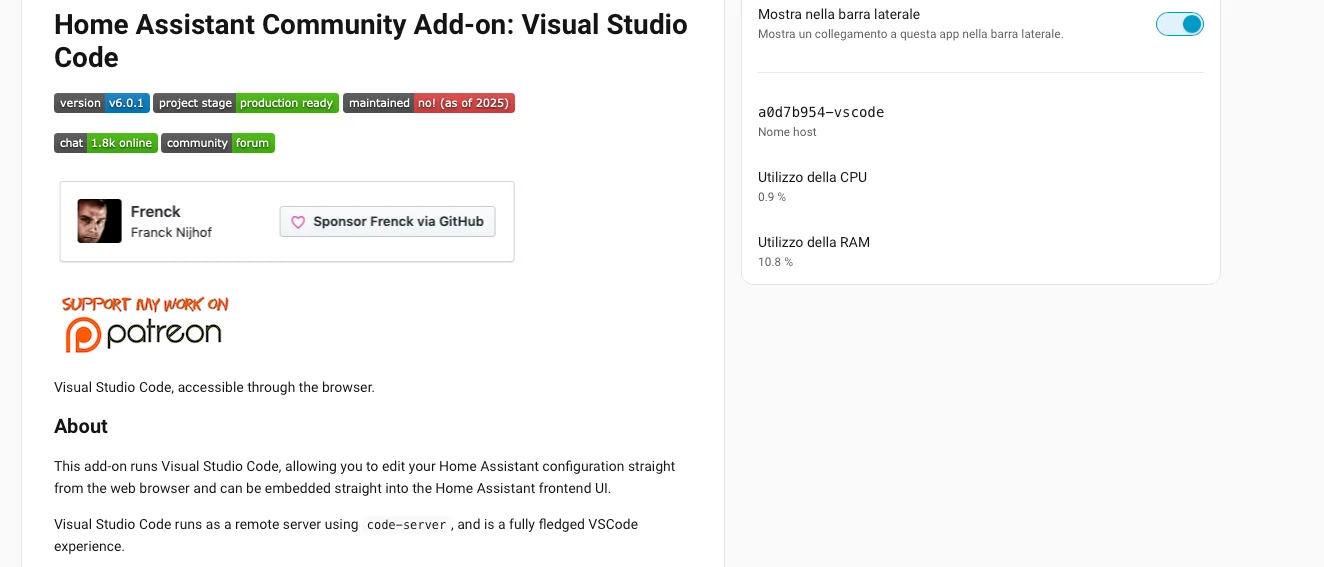Click the Patreon logo icon

[83, 335]
